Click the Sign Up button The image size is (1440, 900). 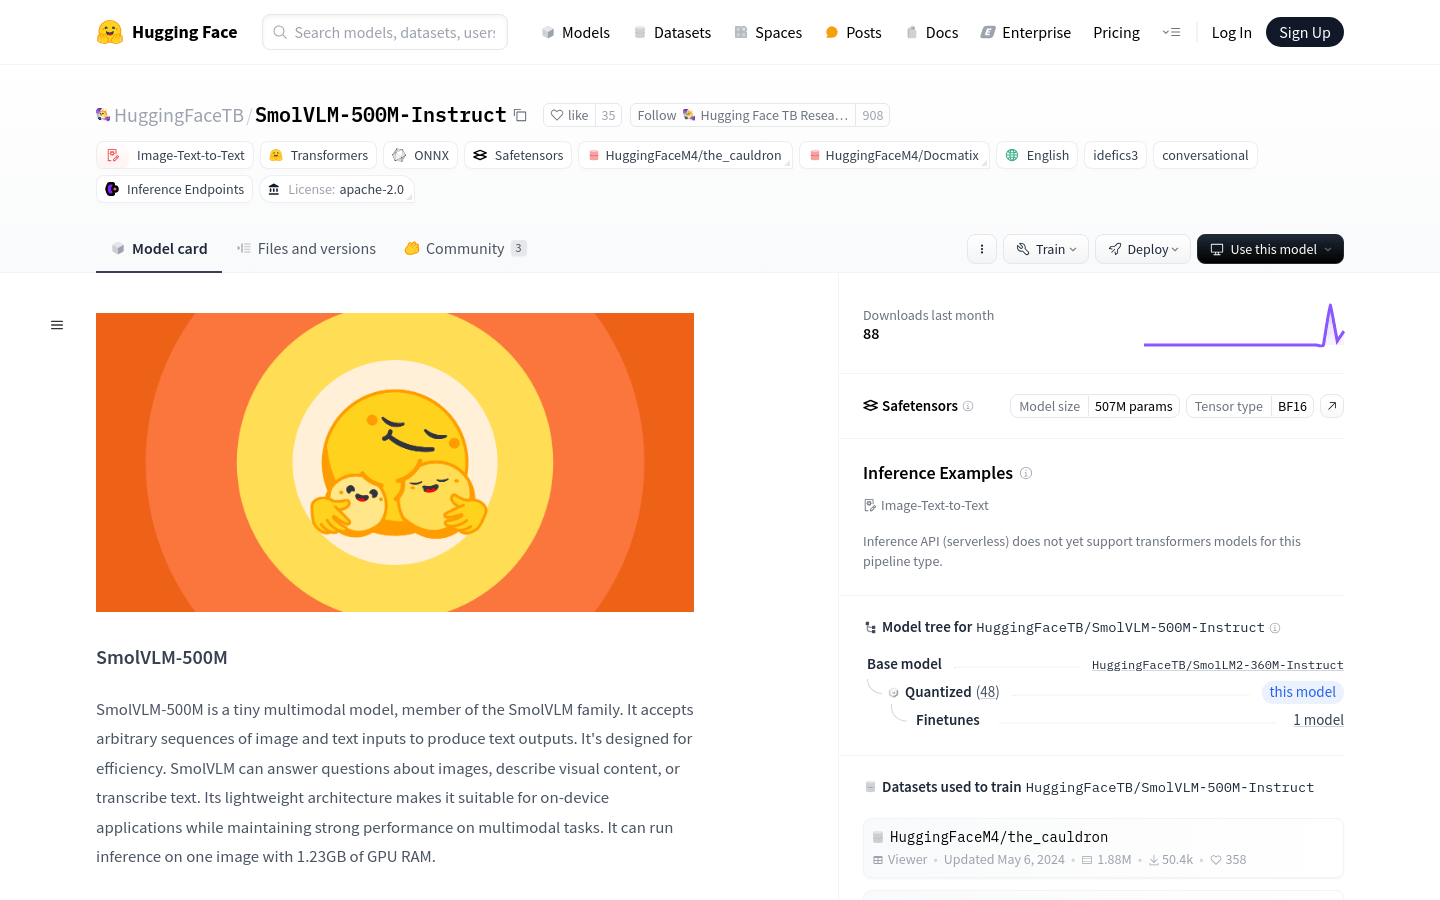(1304, 32)
